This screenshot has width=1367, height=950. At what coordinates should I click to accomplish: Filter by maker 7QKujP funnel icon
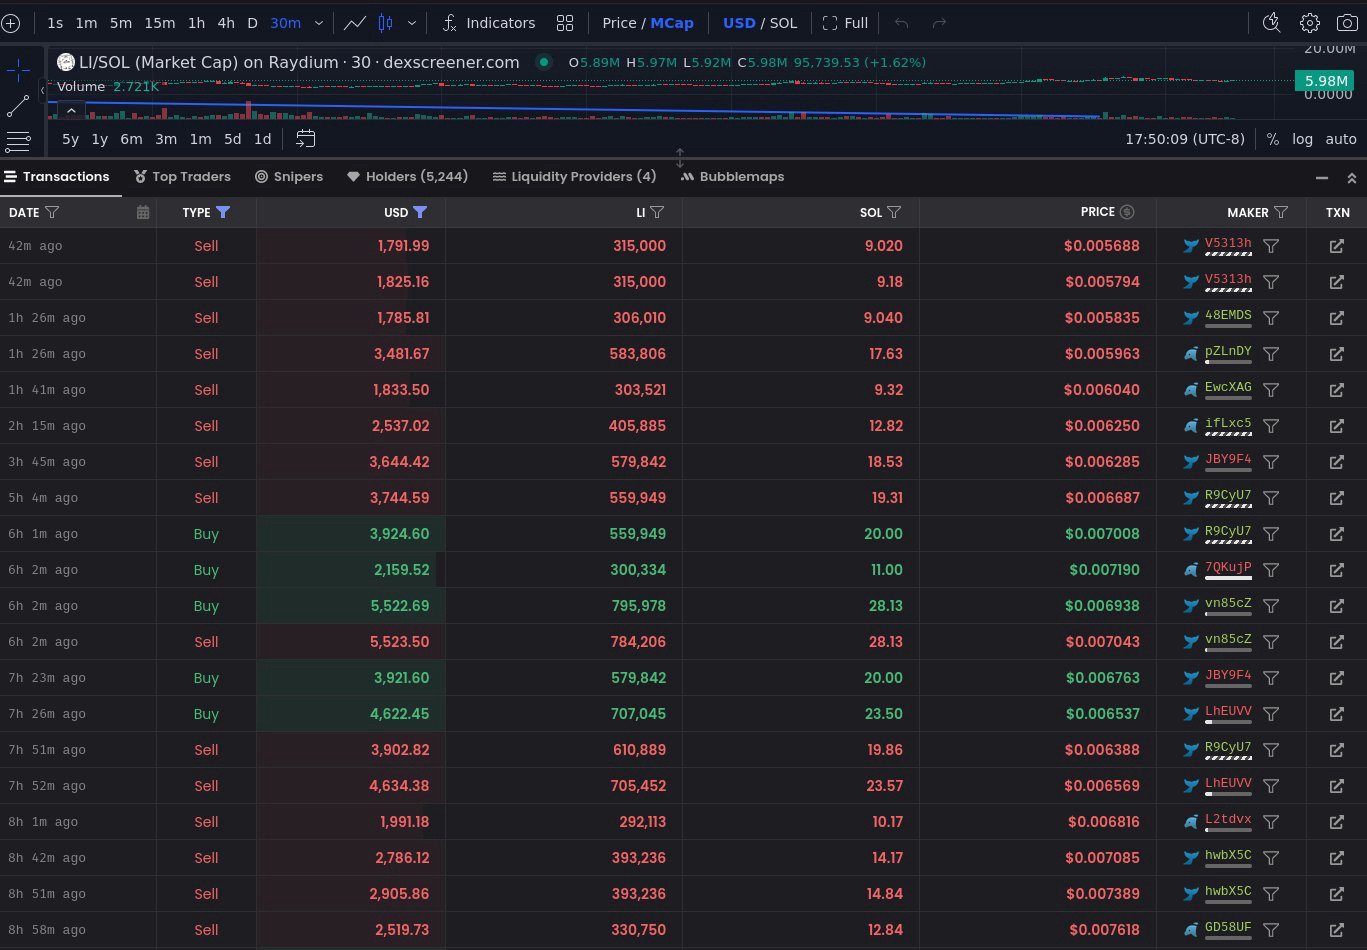coord(1271,570)
